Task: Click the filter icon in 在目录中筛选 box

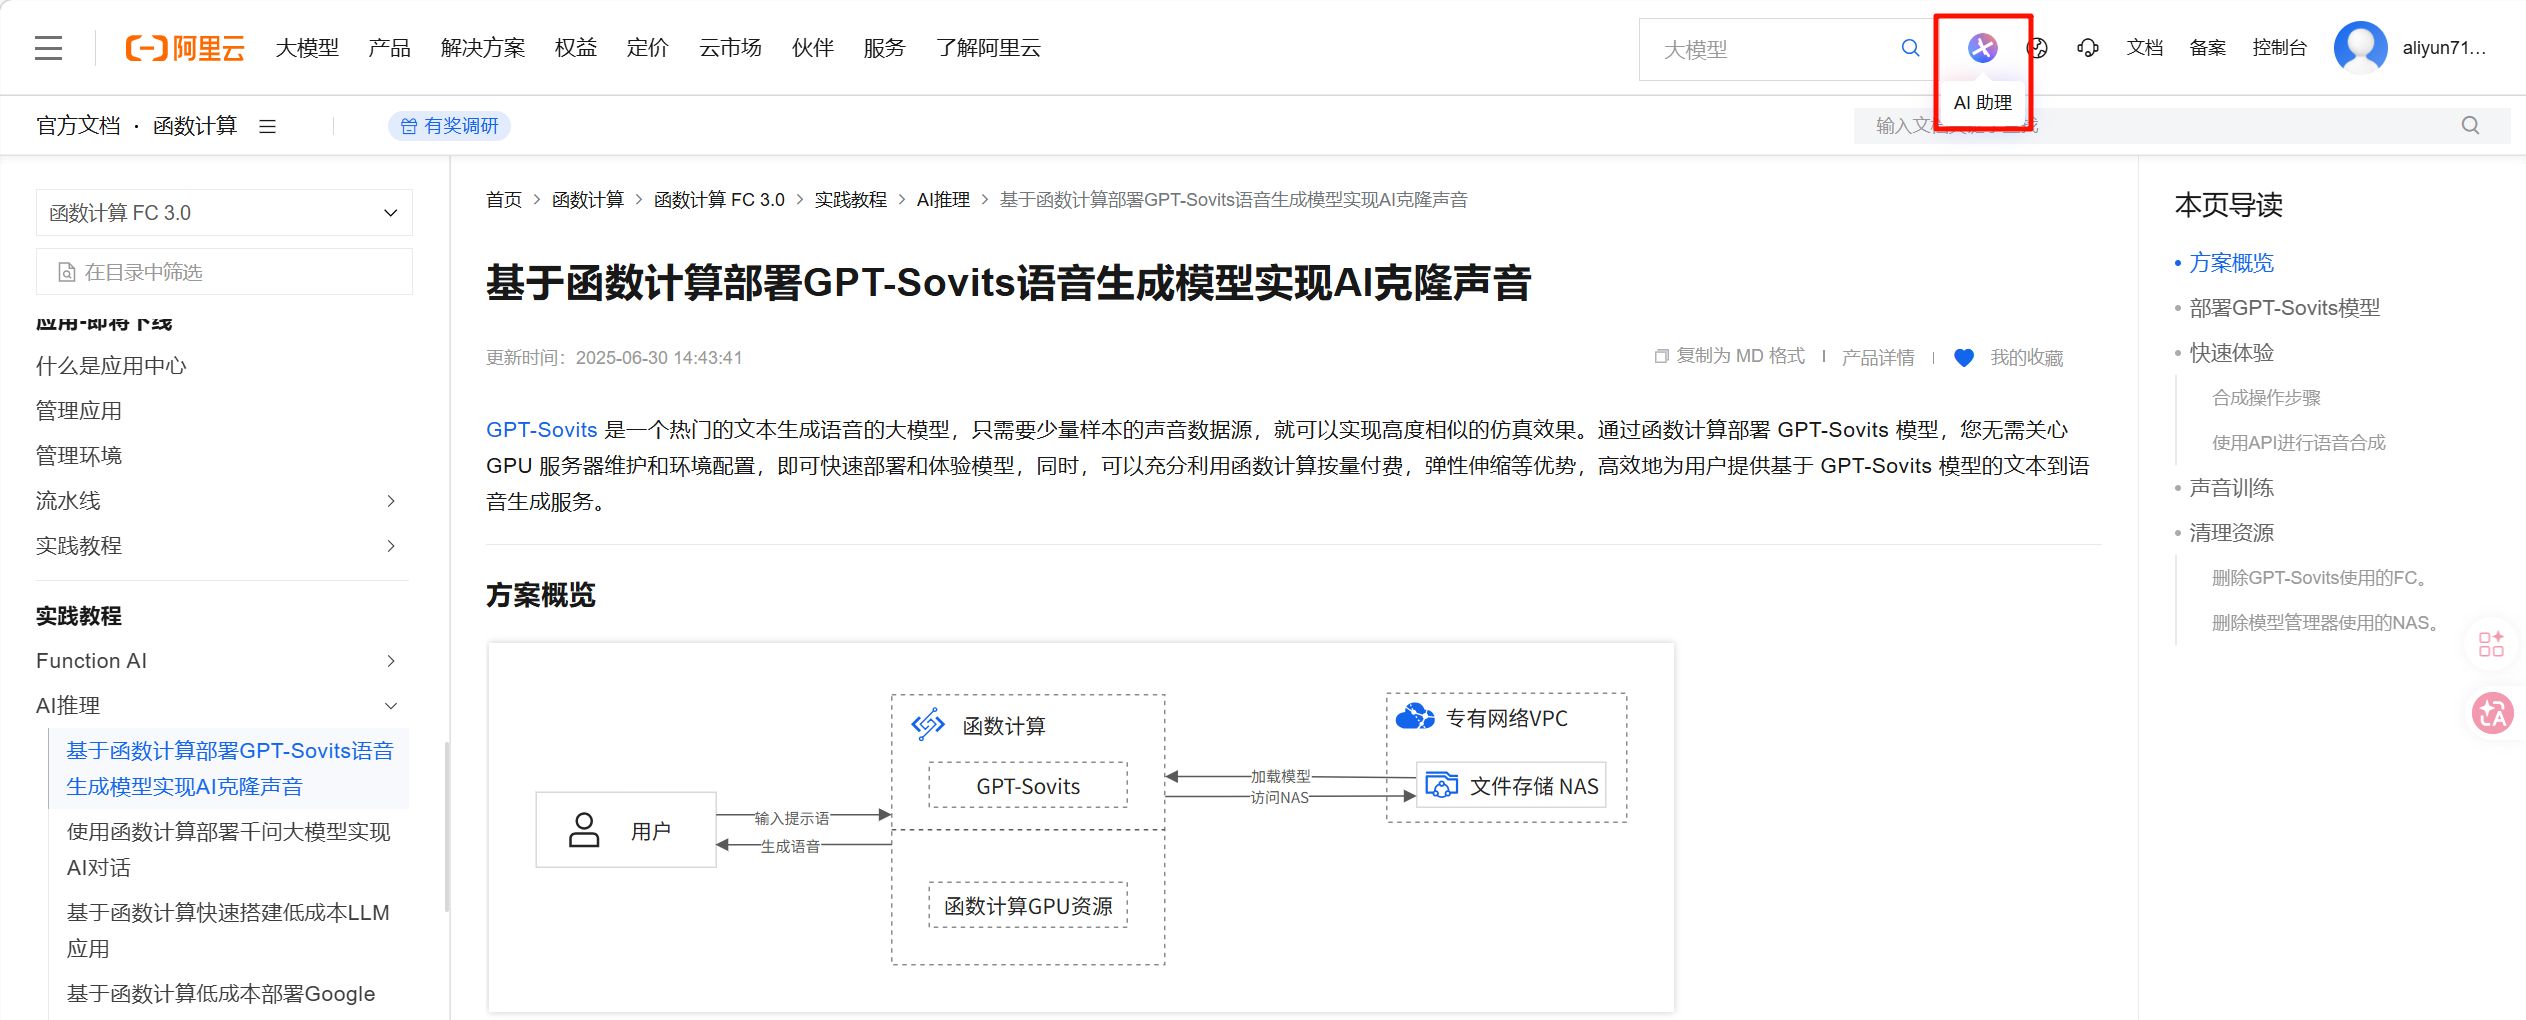Action: (67, 272)
